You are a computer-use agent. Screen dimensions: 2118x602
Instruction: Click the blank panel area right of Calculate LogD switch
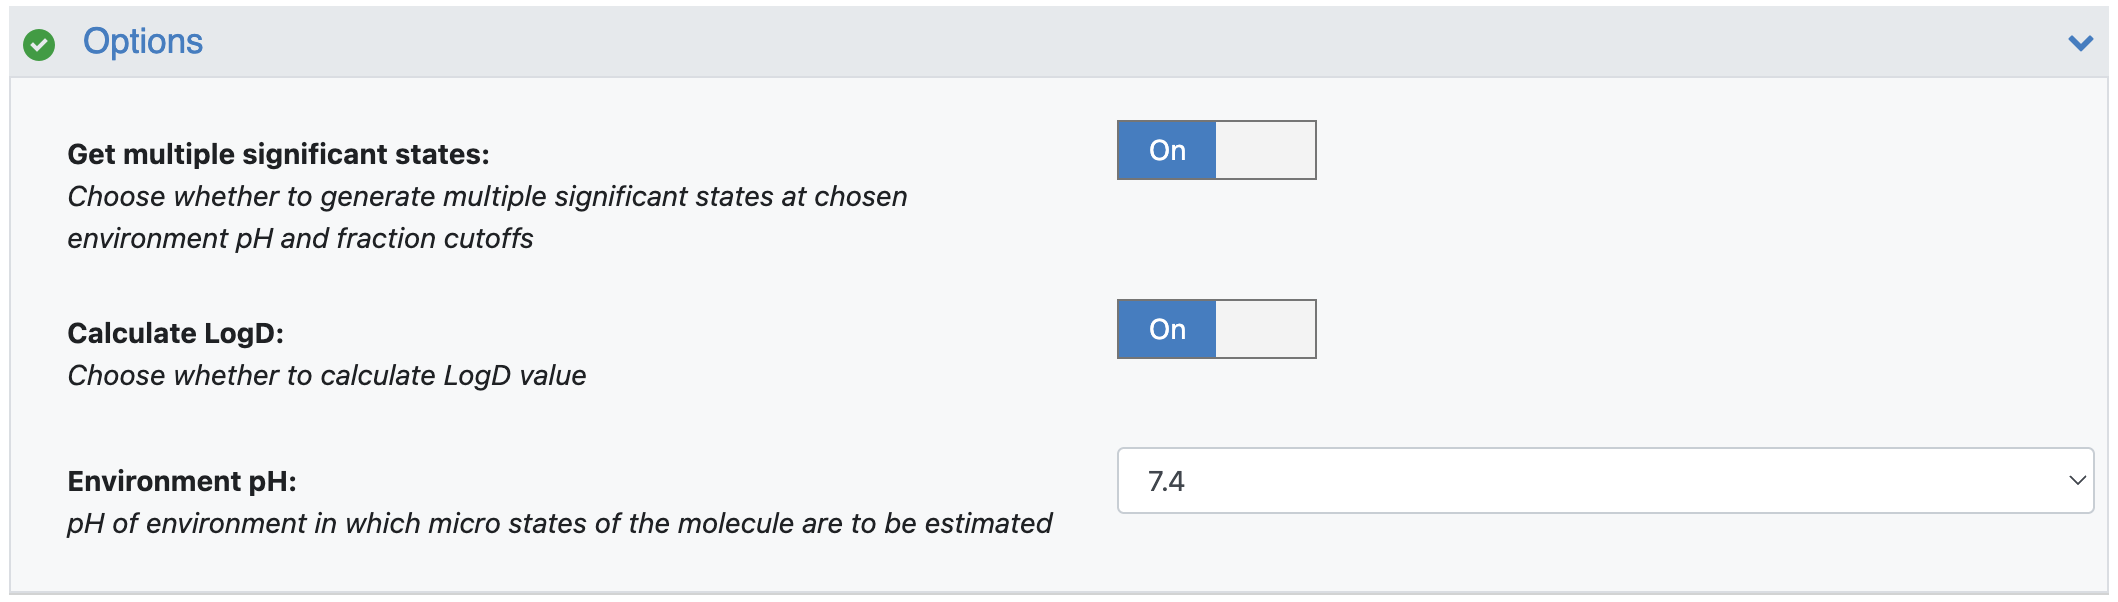(1700, 329)
